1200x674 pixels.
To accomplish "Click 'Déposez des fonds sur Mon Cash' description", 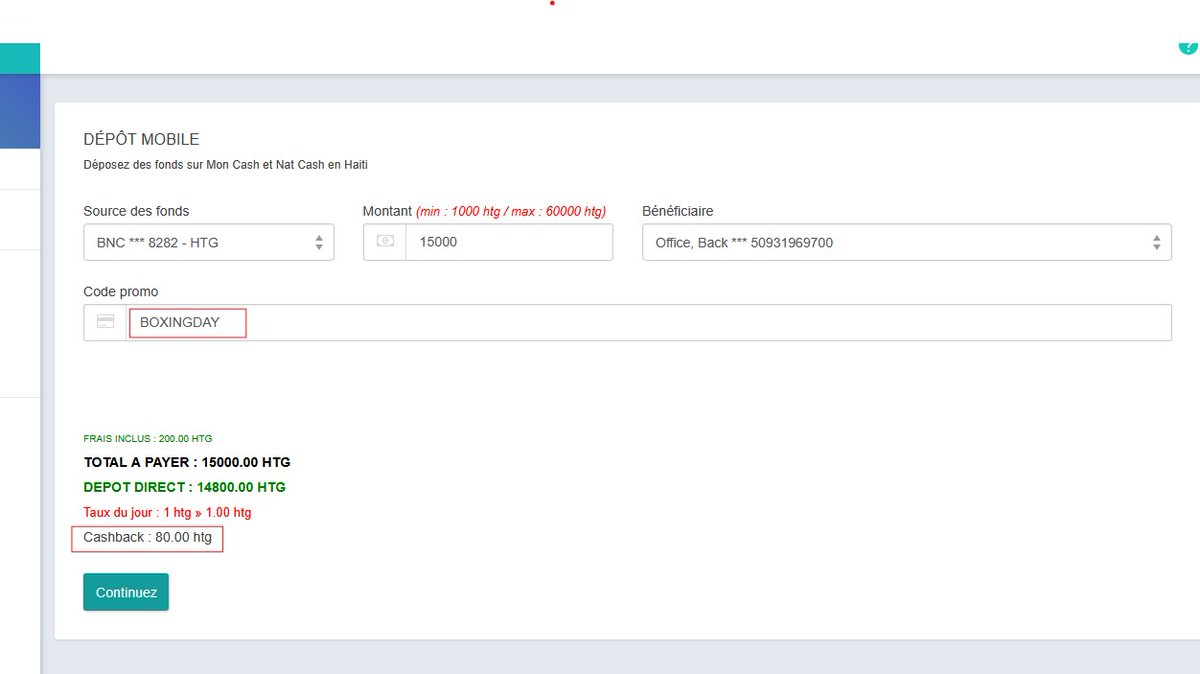I will pyautogui.click(x=226, y=165).
